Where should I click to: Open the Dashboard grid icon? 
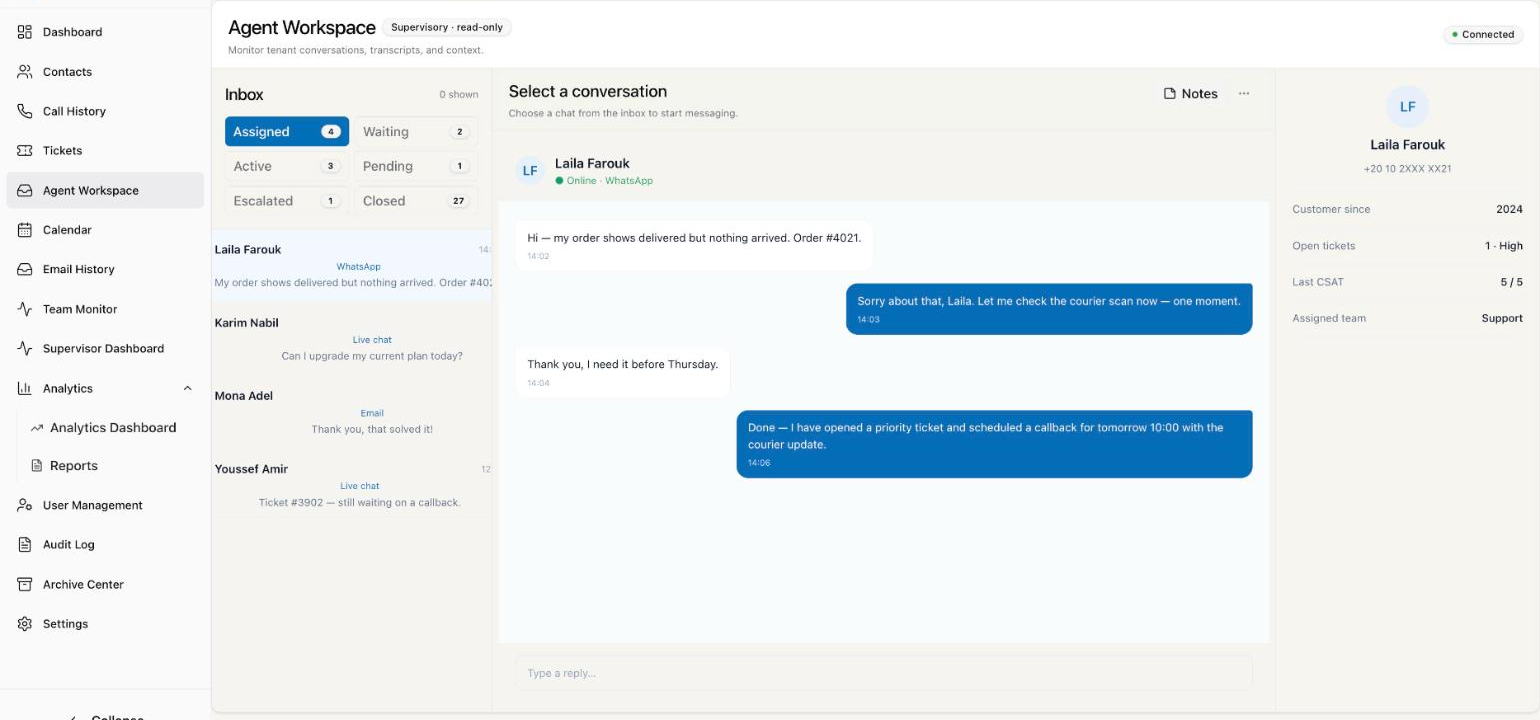[x=25, y=32]
